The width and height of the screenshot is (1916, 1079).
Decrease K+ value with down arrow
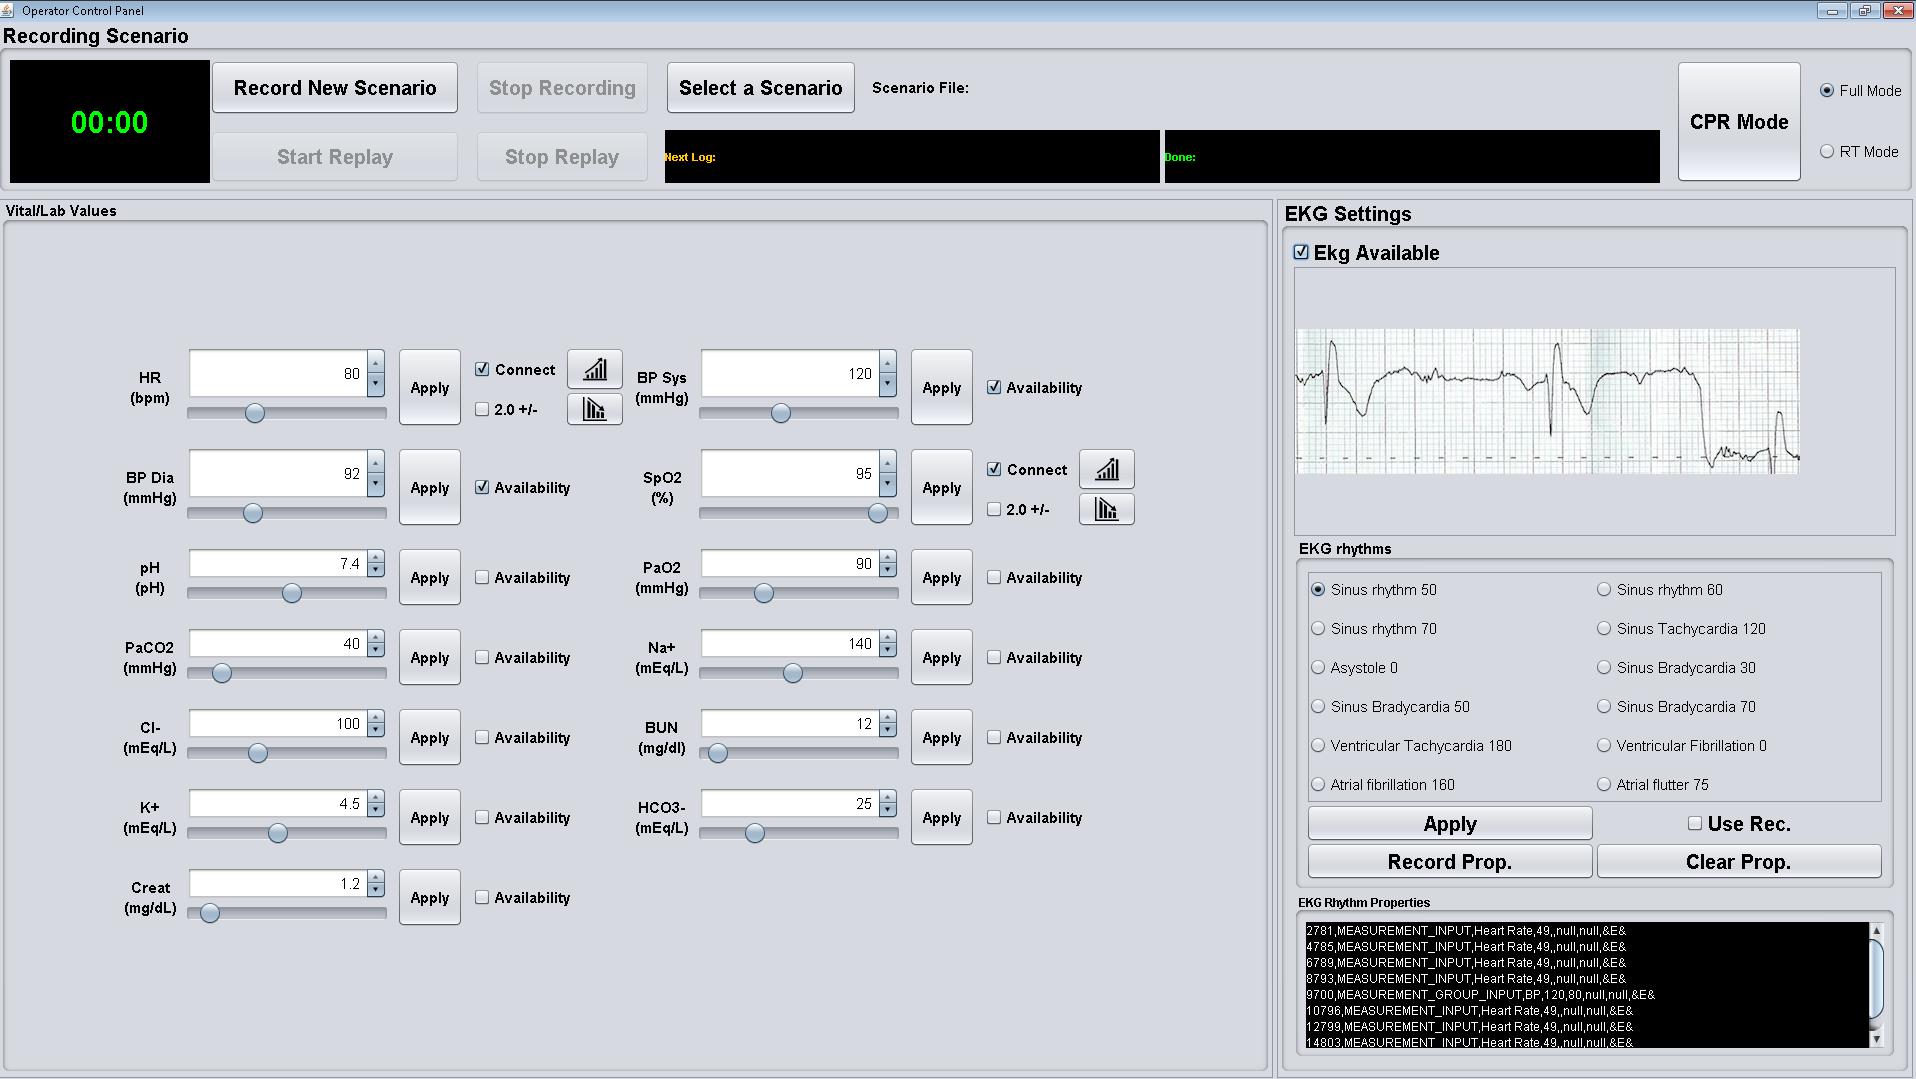click(376, 810)
